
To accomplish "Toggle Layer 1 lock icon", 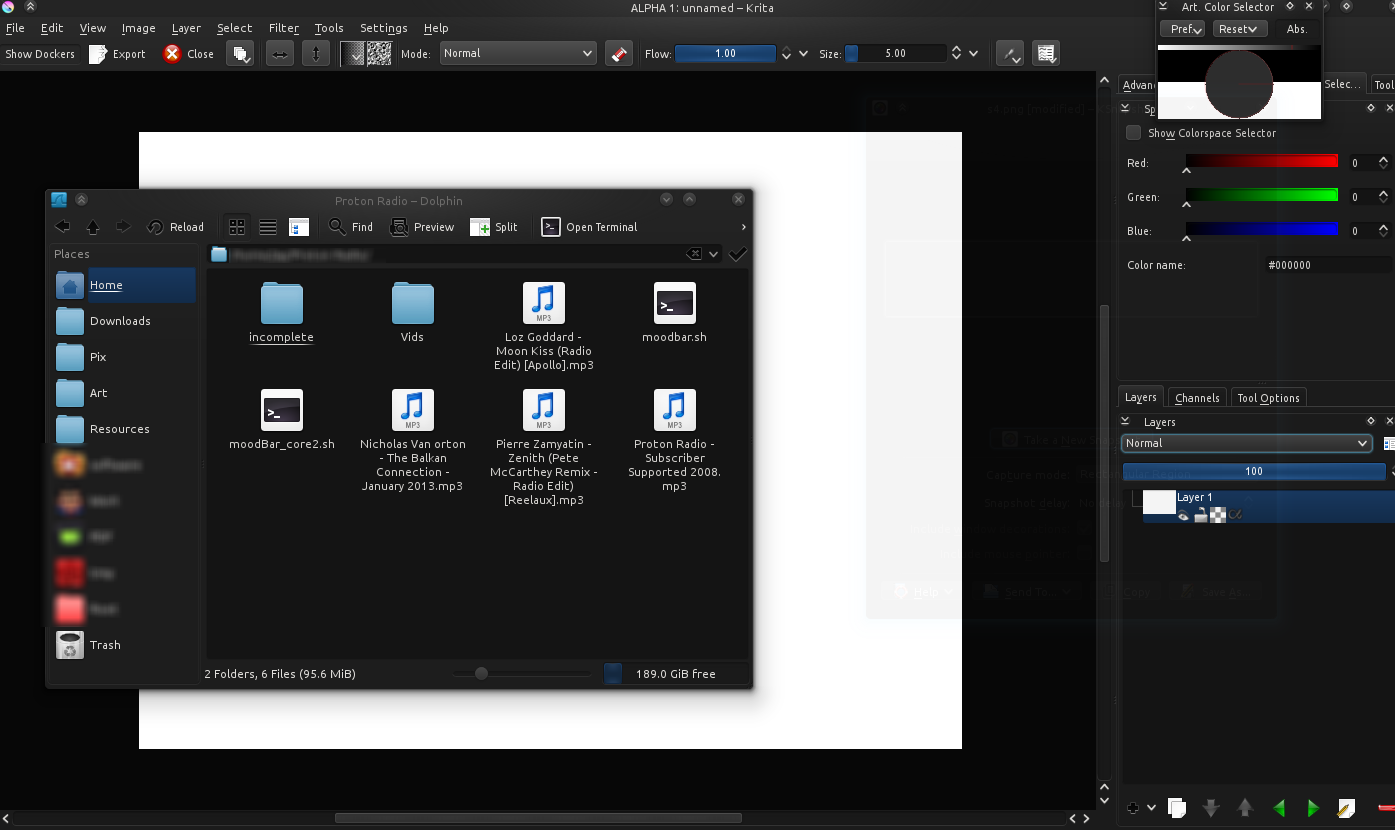I will click(1201, 515).
